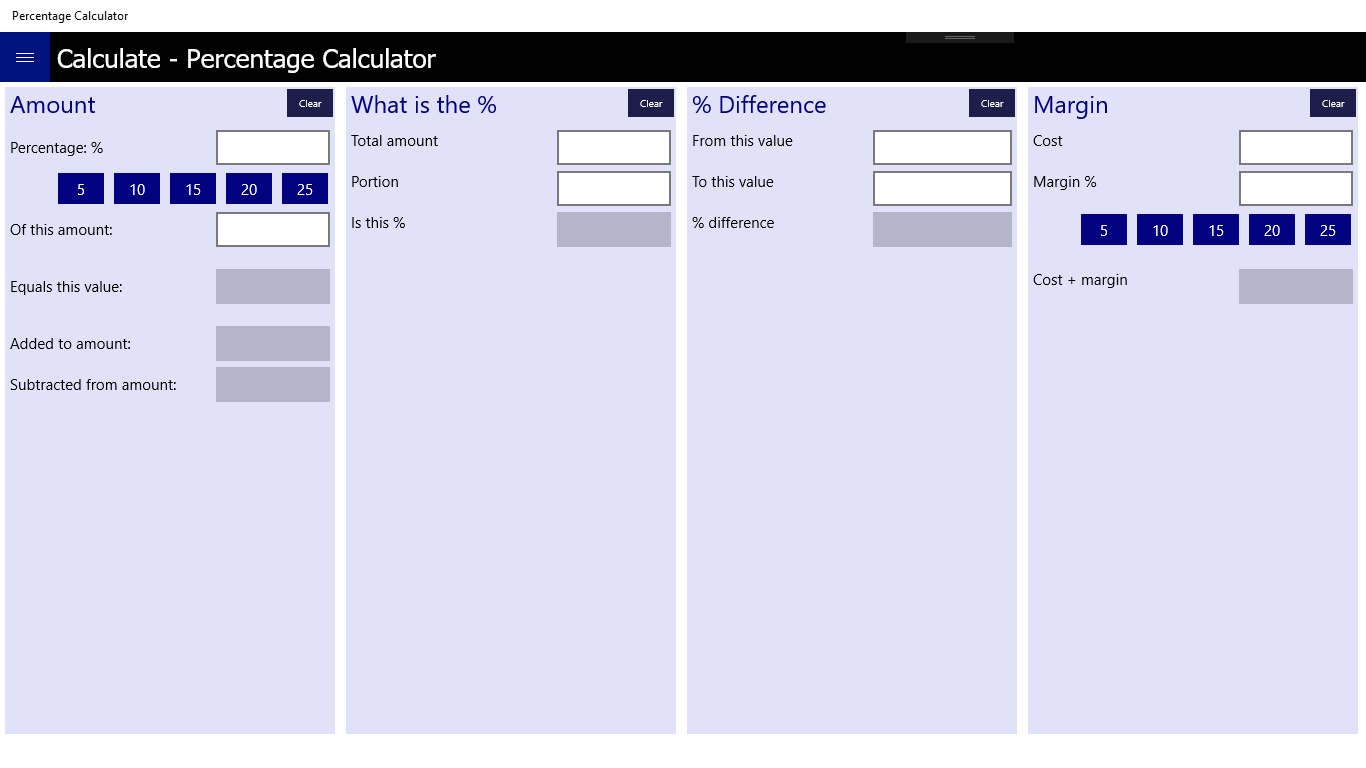This screenshot has height=768, width=1366.
Task: Select the Portion input field
Action: 614,189
